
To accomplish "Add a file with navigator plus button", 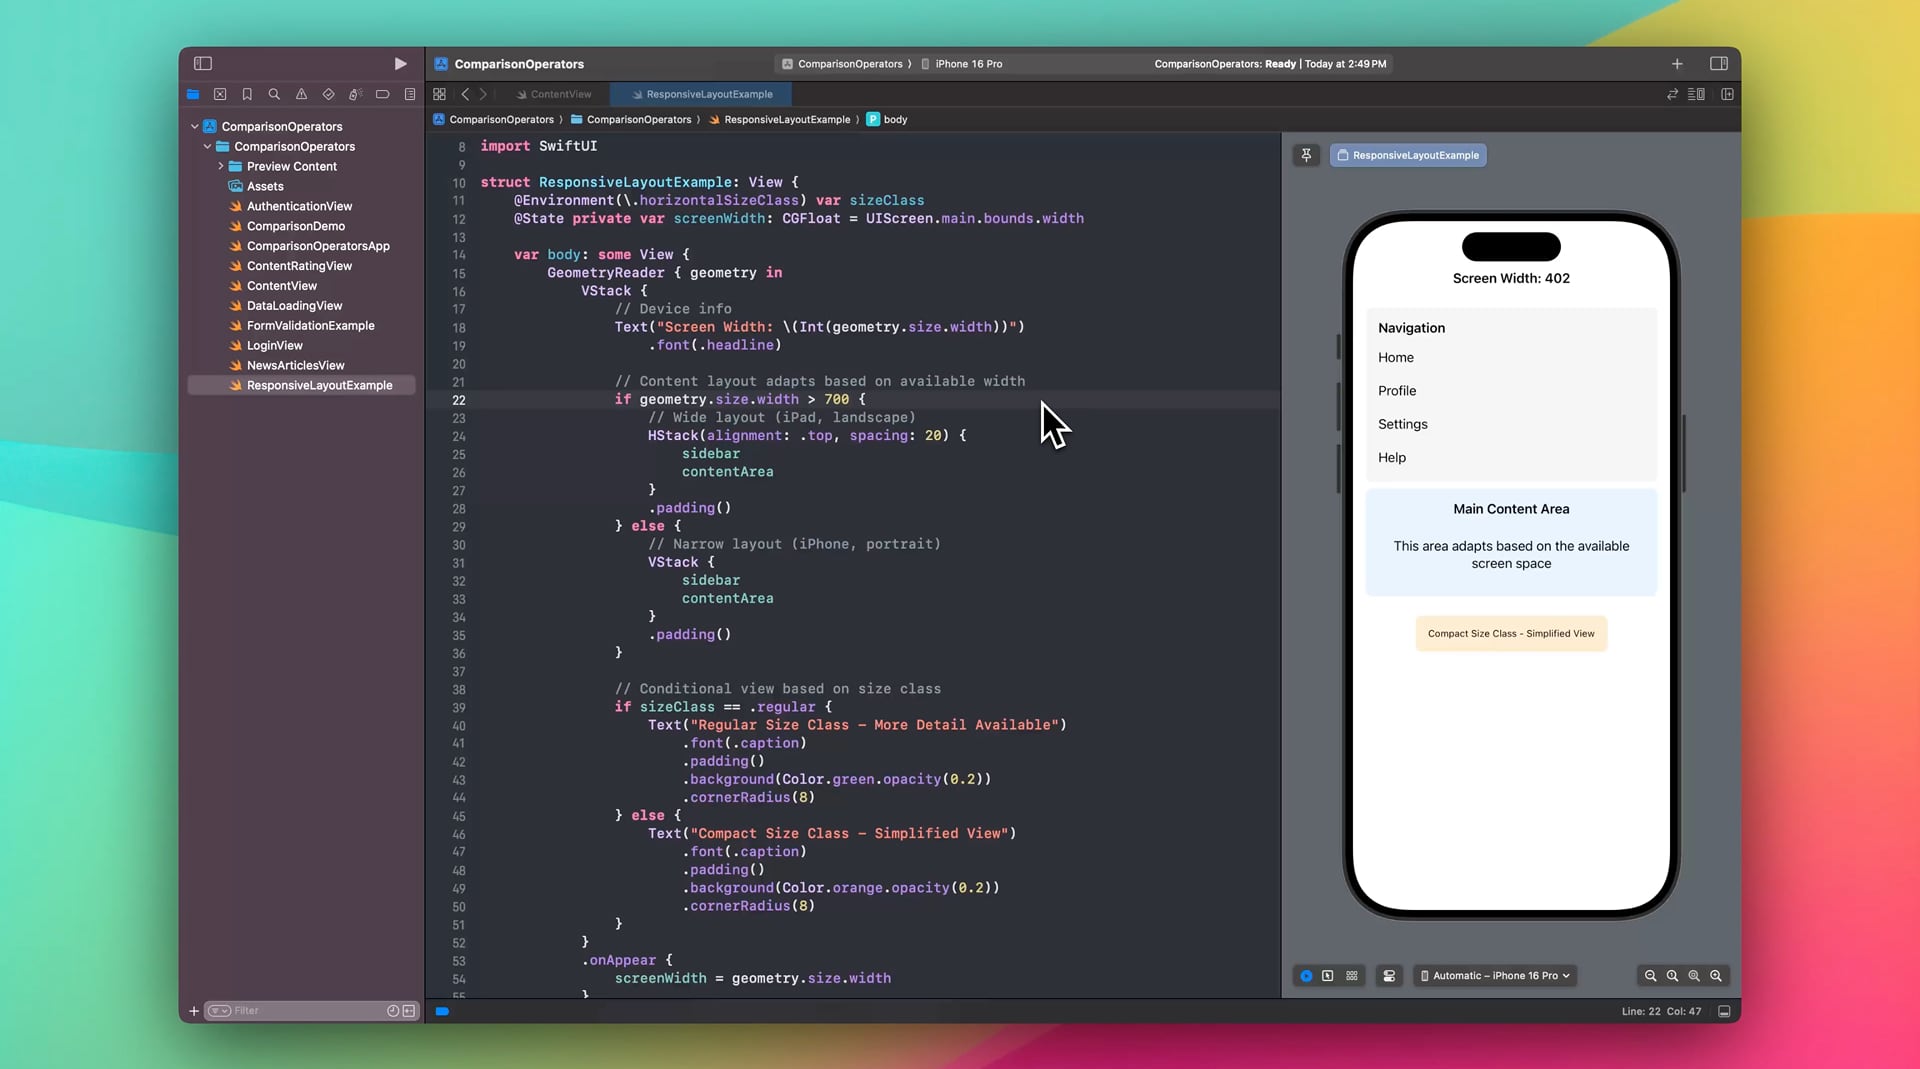I will point(194,1011).
